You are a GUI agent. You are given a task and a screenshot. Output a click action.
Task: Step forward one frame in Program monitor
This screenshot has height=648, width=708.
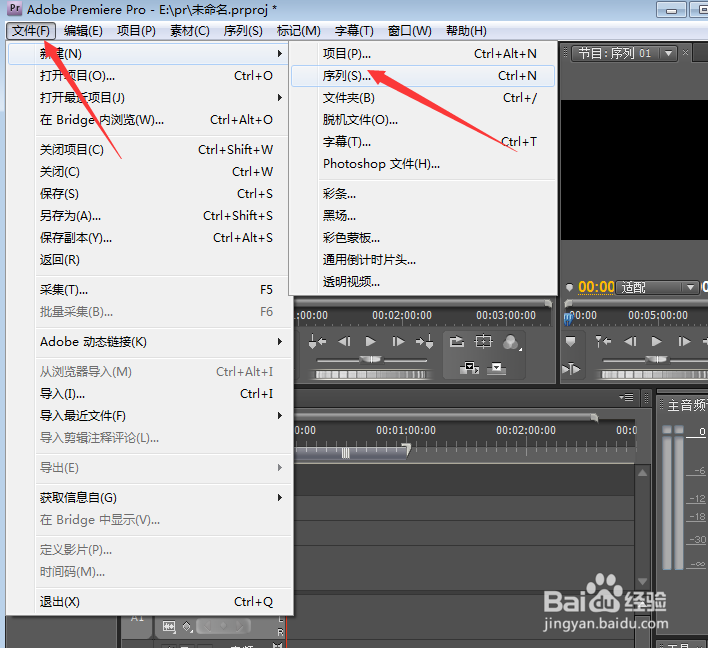pyautogui.click(x=684, y=342)
